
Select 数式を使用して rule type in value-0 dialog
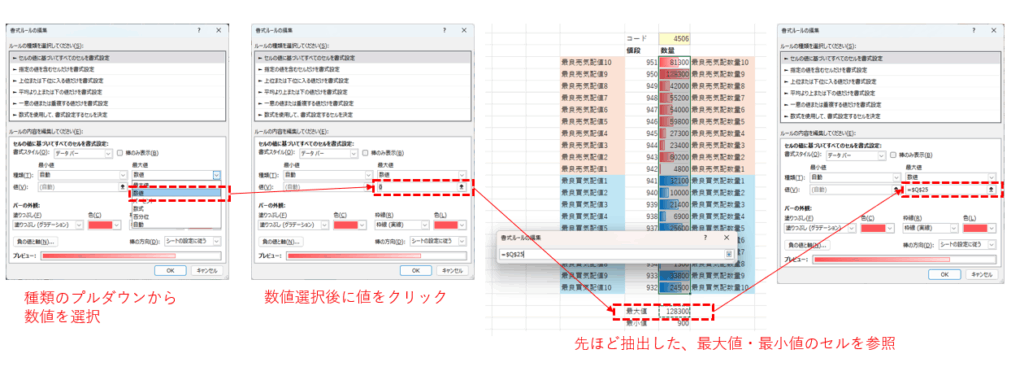pos(362,114)
